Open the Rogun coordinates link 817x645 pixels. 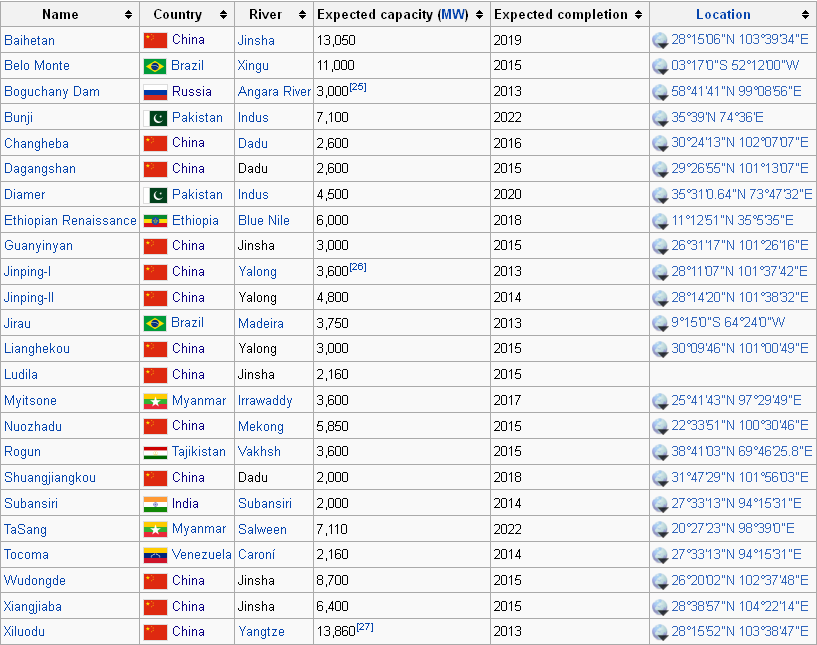(741, 452)
